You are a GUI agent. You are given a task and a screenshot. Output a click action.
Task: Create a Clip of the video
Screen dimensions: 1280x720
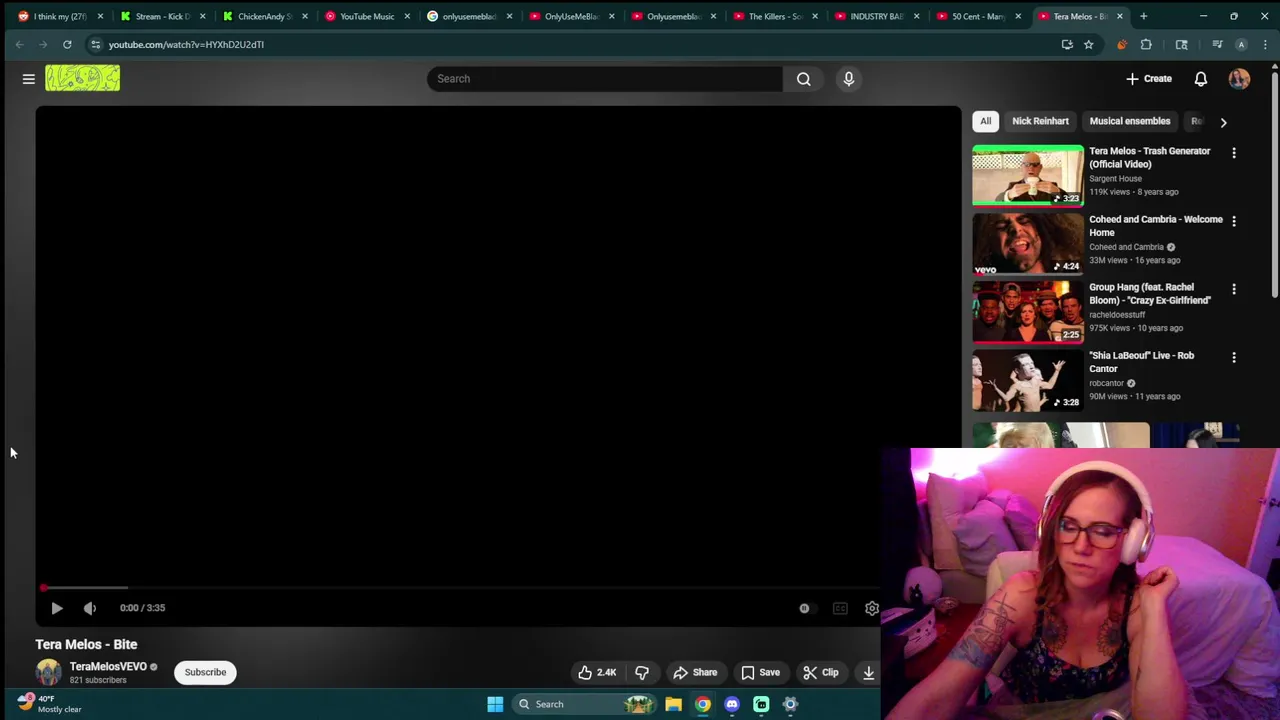[821, 672]
